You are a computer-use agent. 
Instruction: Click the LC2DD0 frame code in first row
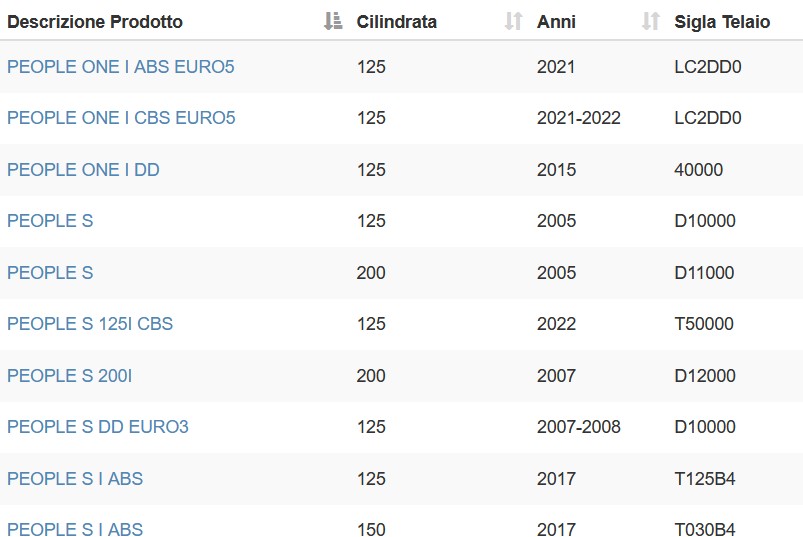708,67
